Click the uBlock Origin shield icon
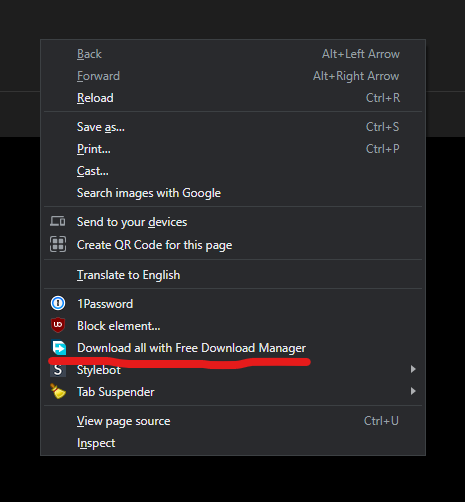 (x=58, y=325)
